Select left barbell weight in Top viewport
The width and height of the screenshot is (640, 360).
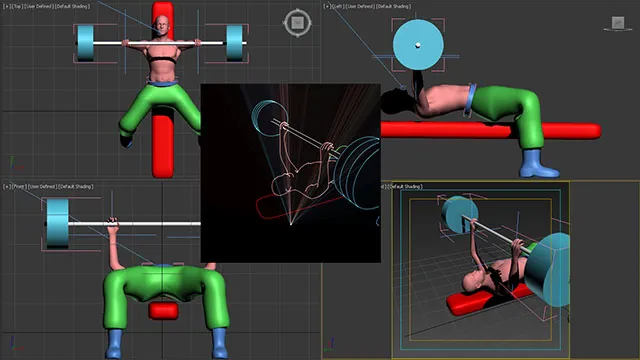[x=85, y=43]
